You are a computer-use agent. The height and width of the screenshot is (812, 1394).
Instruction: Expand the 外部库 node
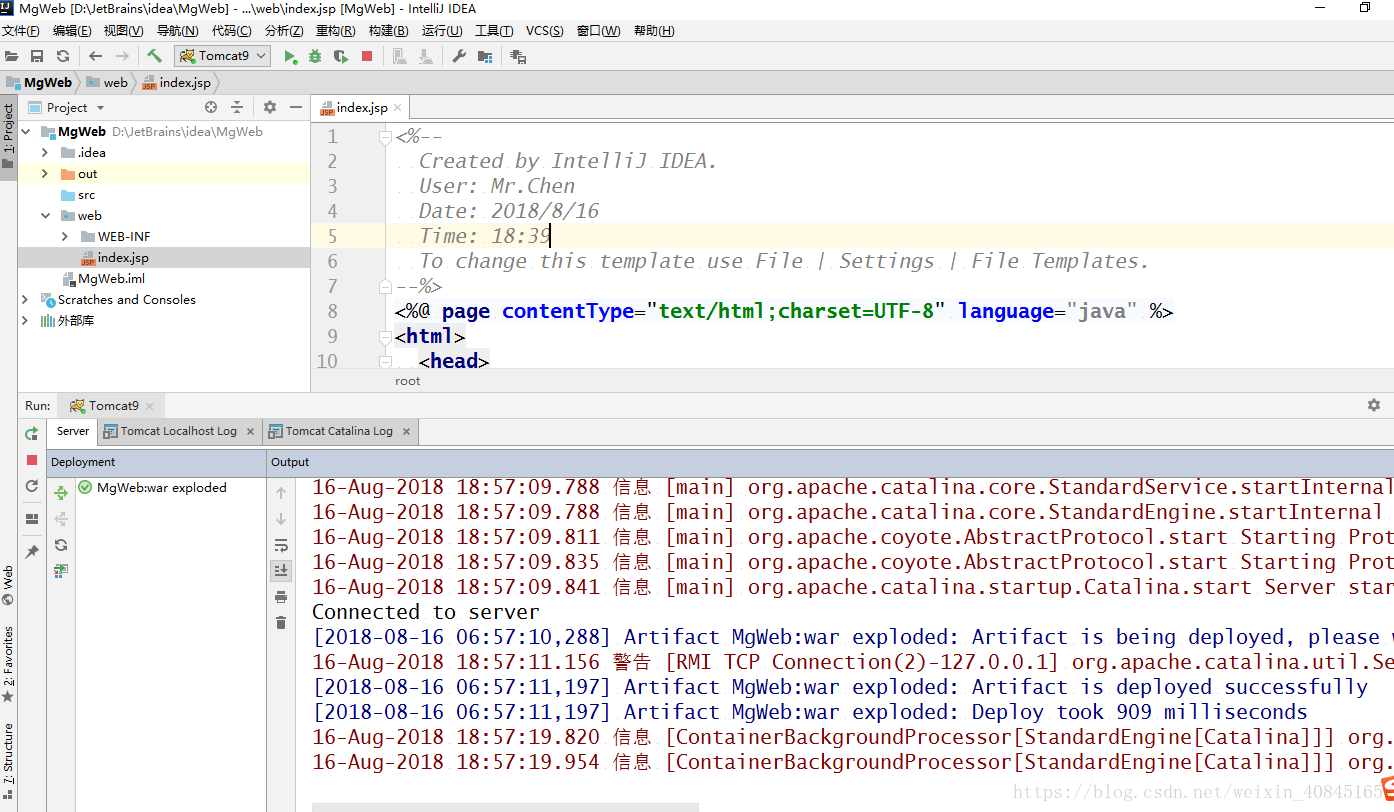pyautogui.click(x=25, y=320)
